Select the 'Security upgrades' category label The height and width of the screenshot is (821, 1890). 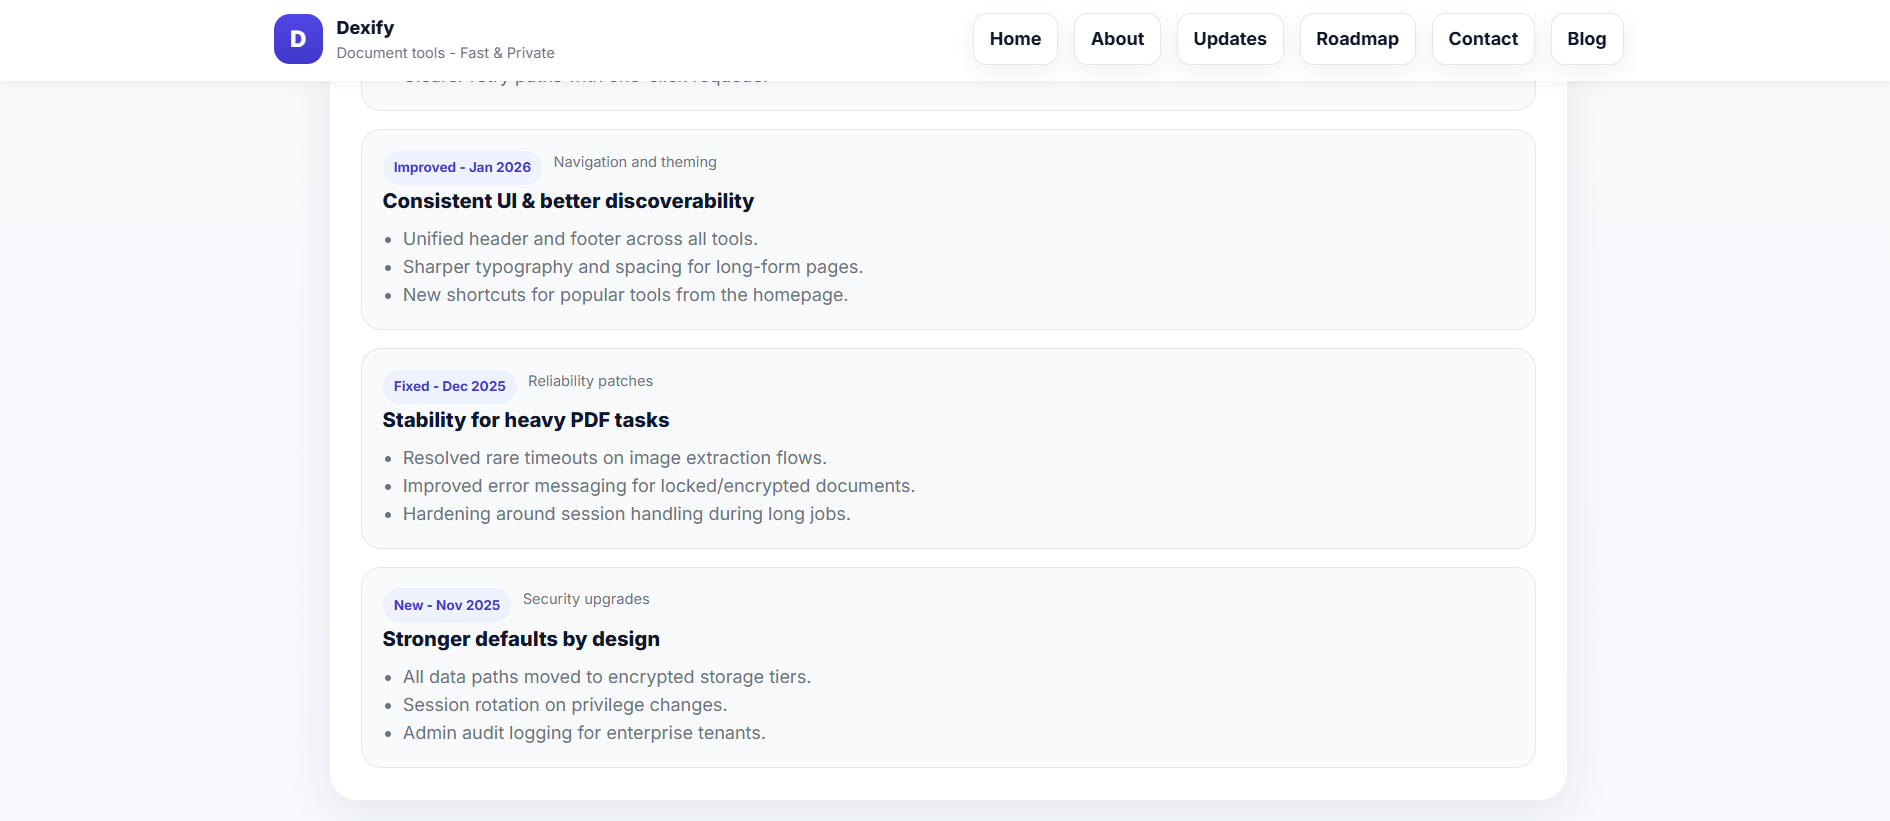click(586, 599)
